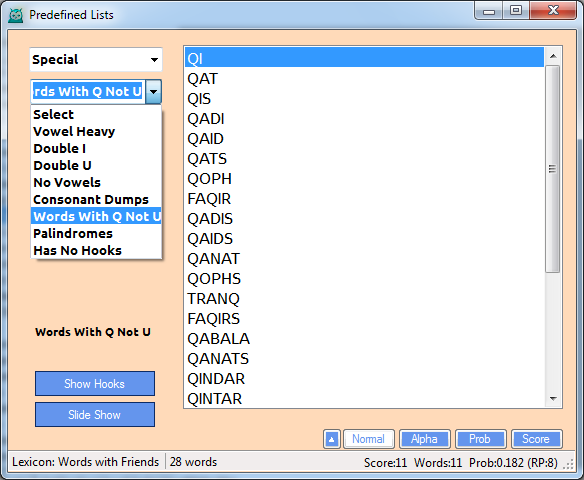The height and width of the screenshot is (480, 584).
Task: Click the scroll-up arrow of the word list
Action: (x=553, y=56)
